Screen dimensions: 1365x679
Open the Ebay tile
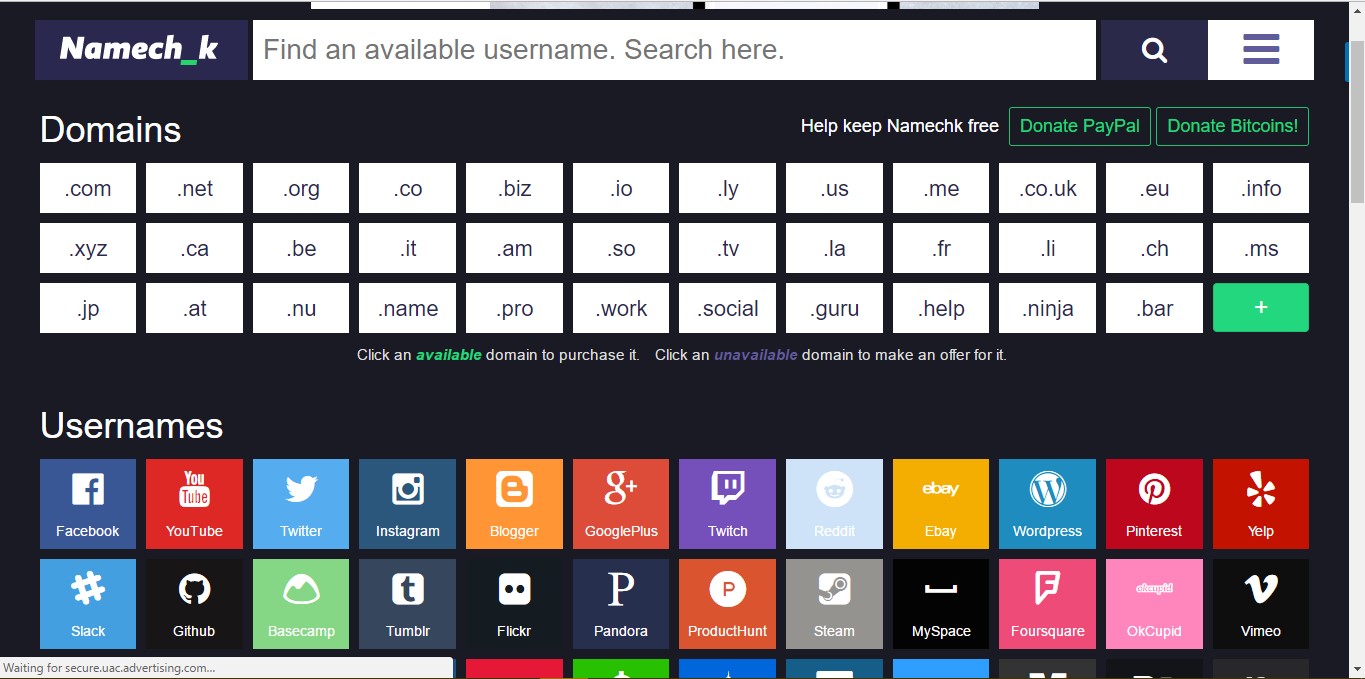pyautogui.click(x=941, y=504)
